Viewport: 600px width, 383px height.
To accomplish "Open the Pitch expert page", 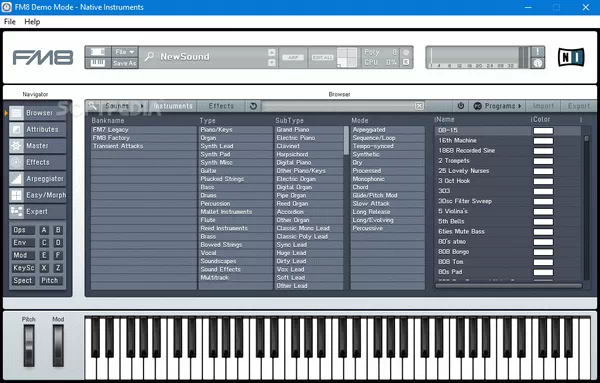I will 50,280.
